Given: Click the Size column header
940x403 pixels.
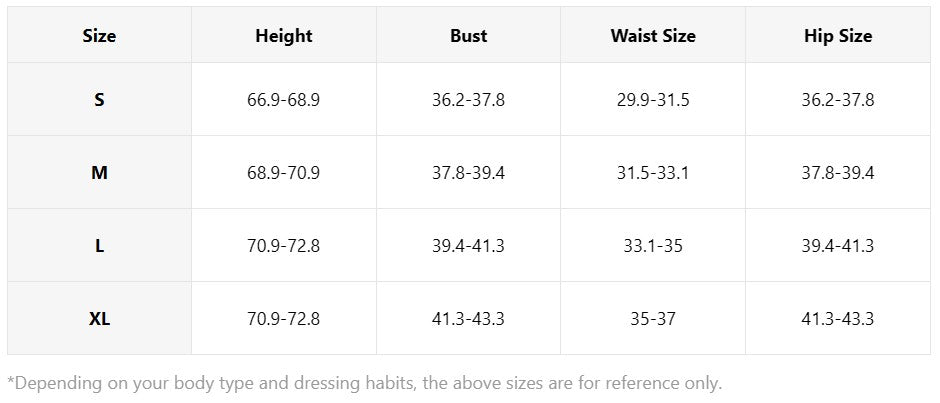Looking at the screenshot, I should pos(100,35).
